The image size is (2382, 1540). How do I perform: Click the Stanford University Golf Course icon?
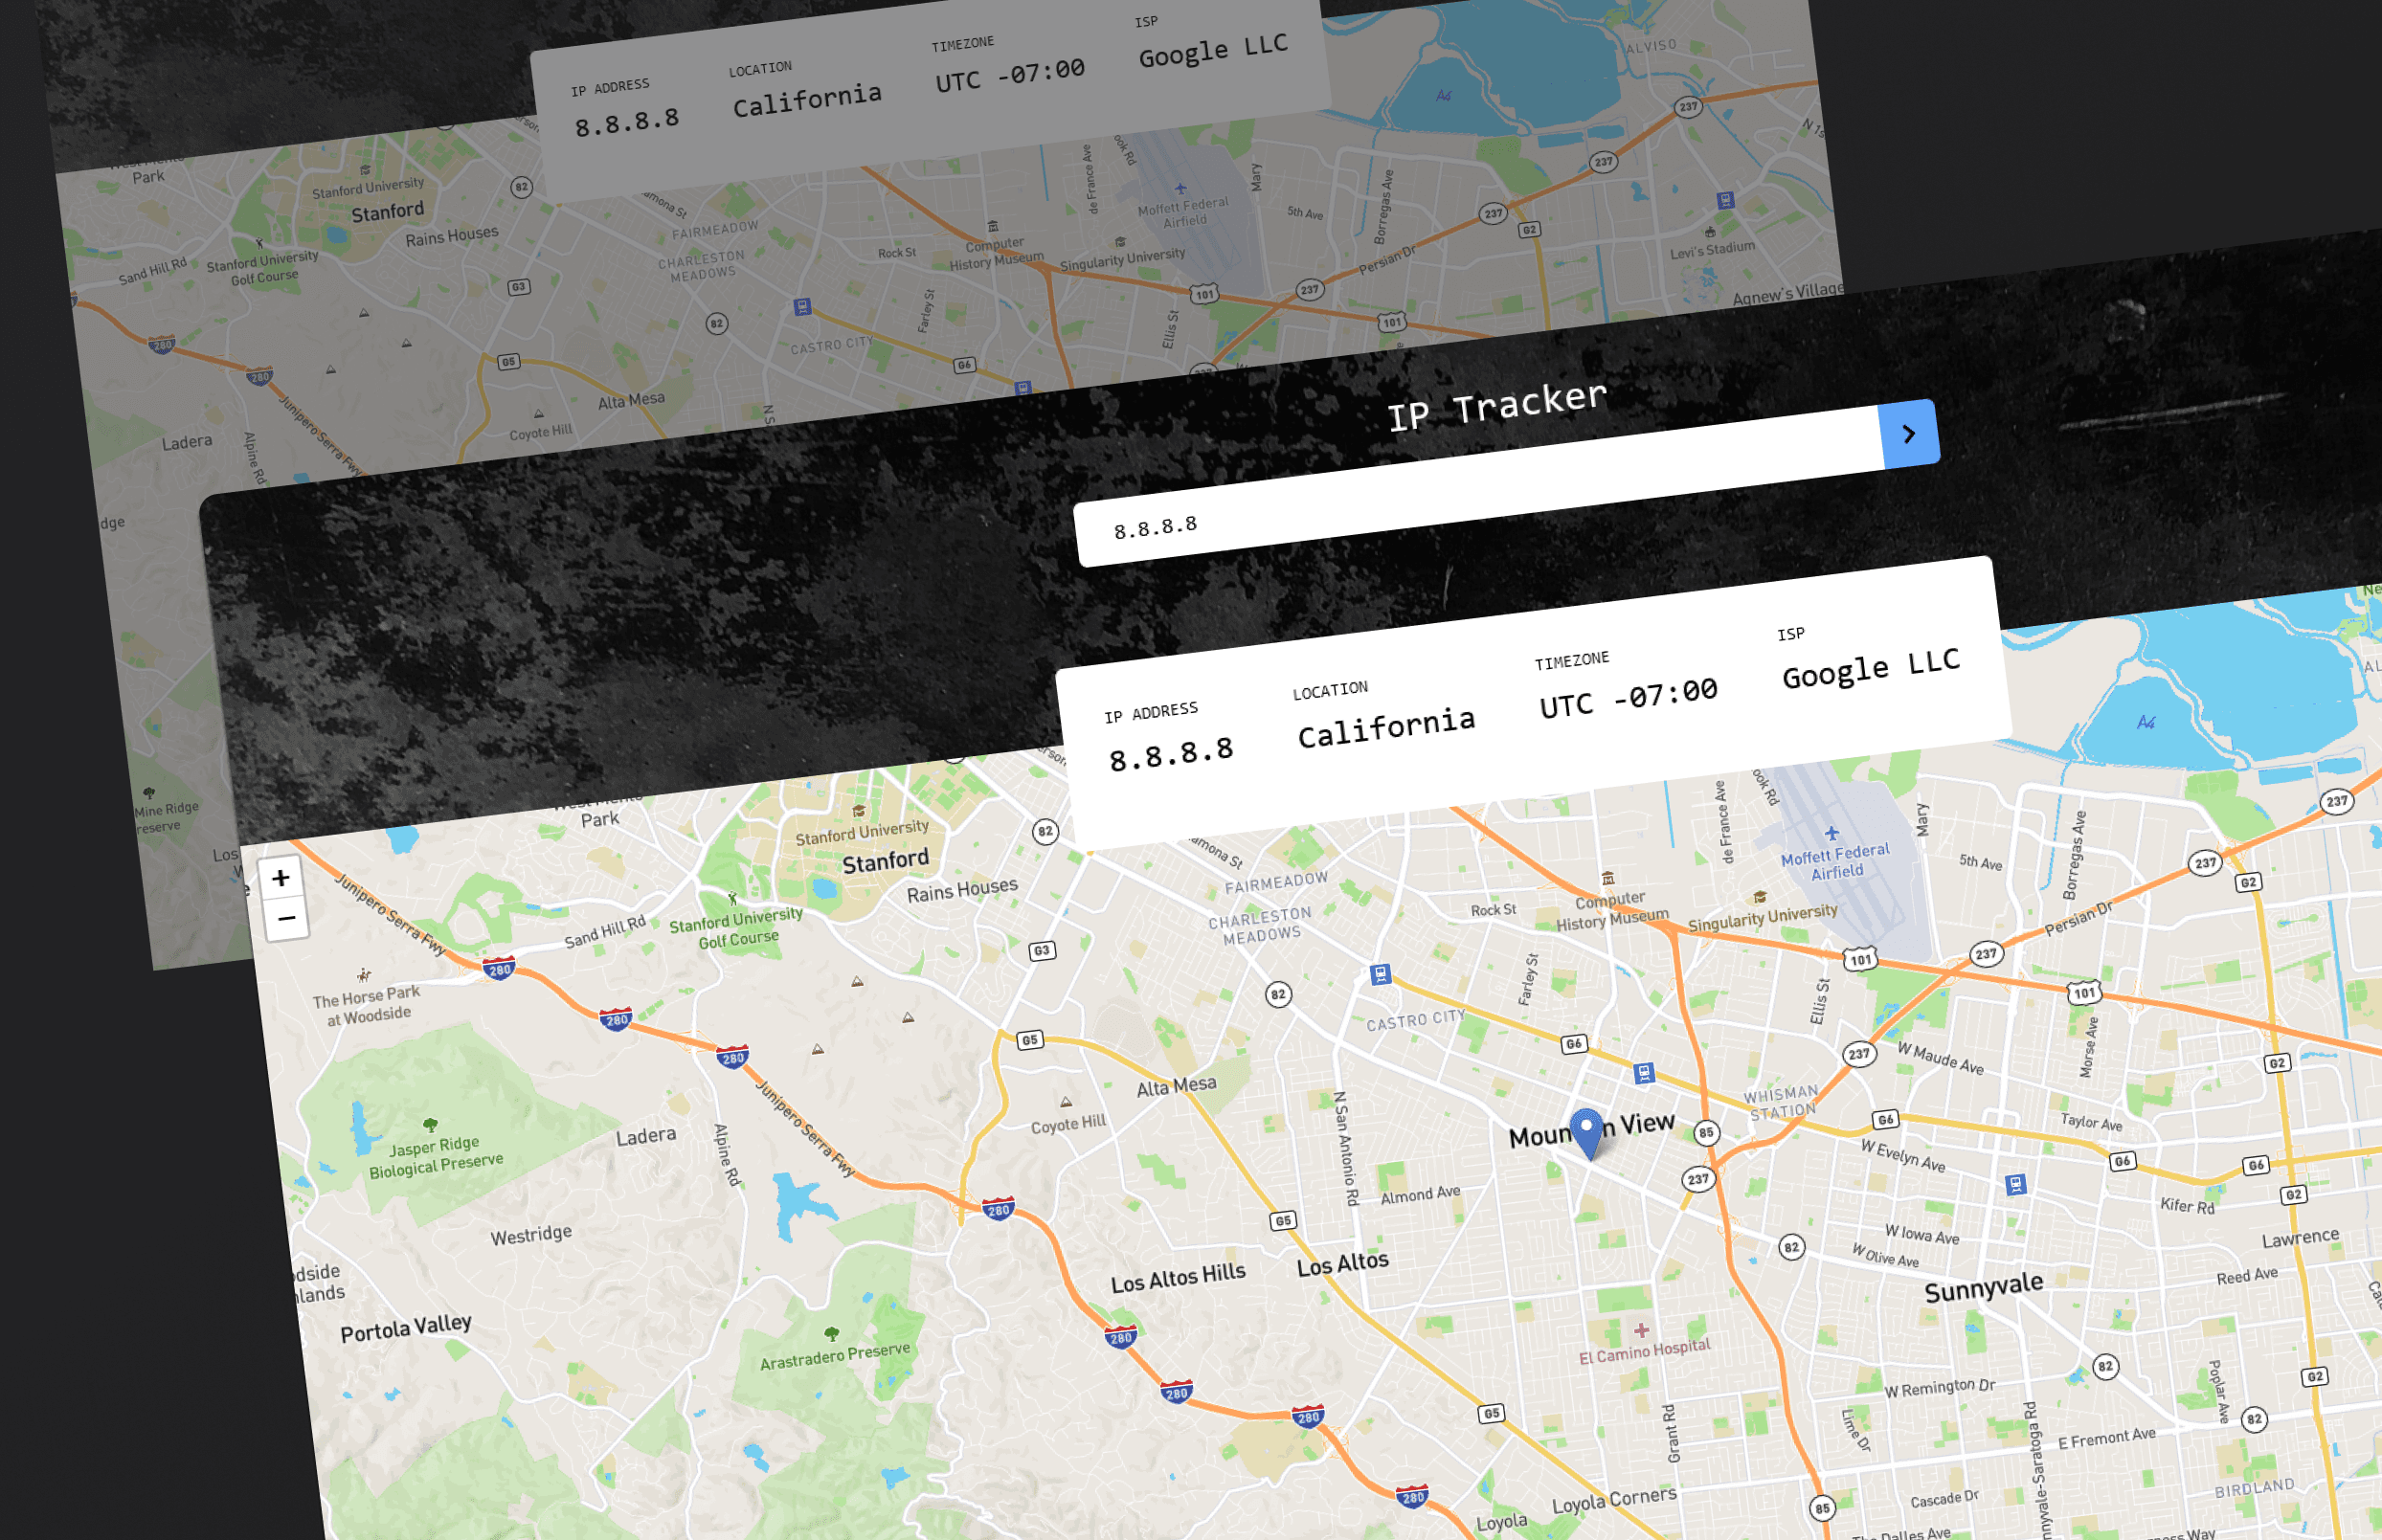(x=733, y=898)
